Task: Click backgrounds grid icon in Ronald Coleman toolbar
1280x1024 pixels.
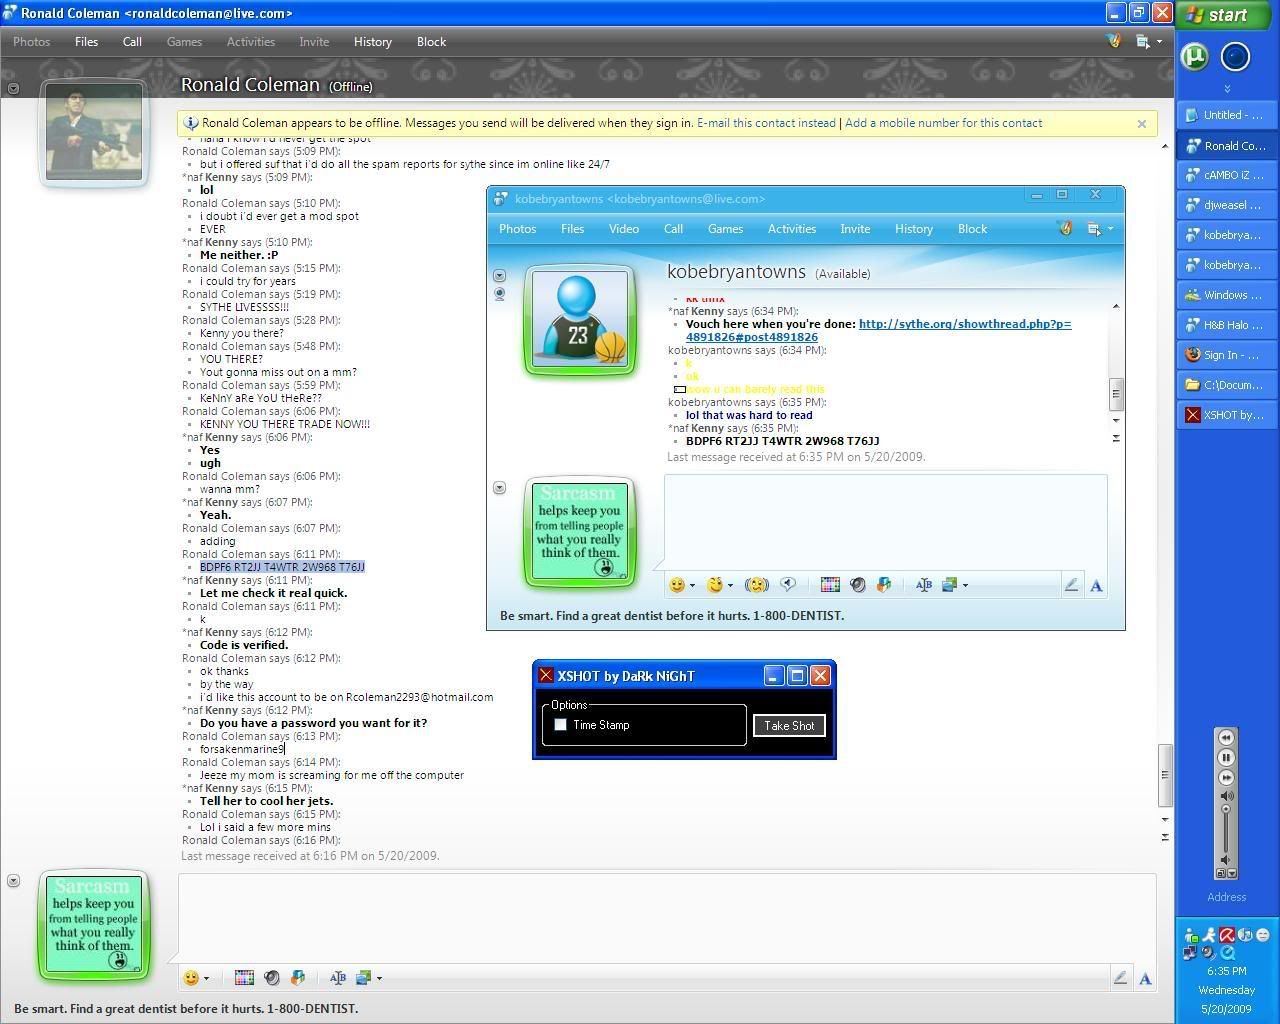Action: [x=244, y=978]
